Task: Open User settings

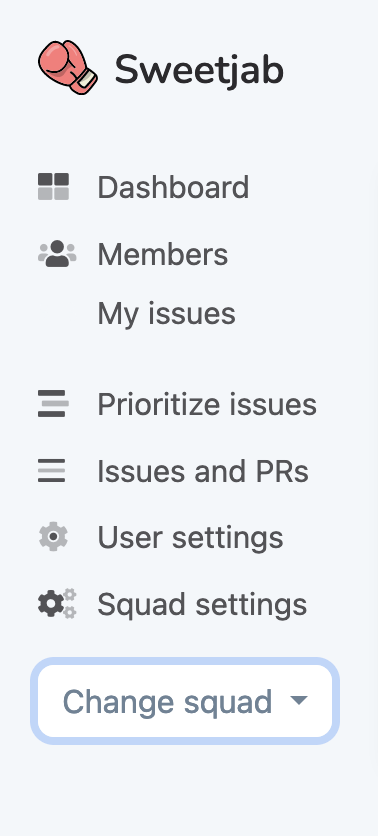Action: click(x=190, y=537)
